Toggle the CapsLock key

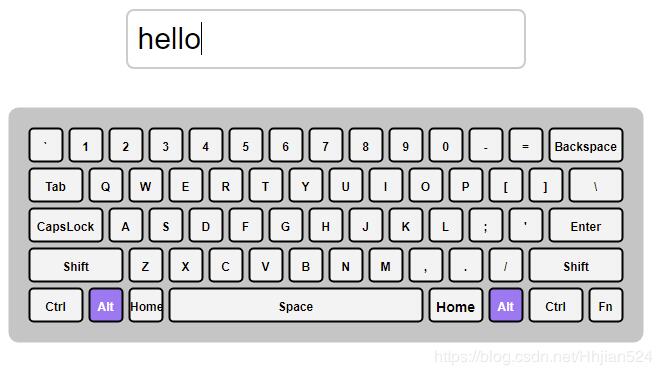coord(66,226)
